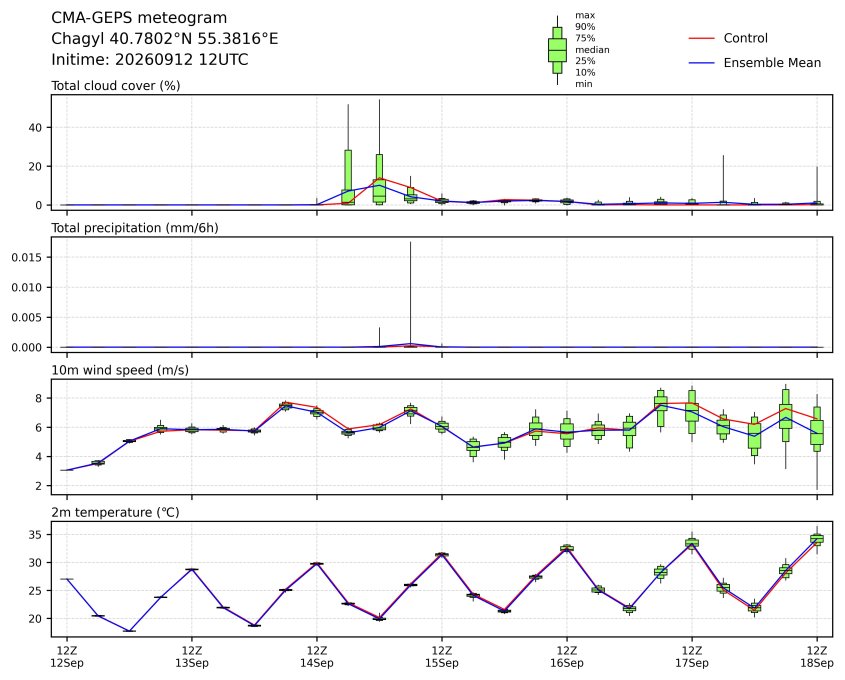Click the Total cloud cover panel title
The height and width of the screenshot is (680, 845).
click(x=116, y=86)
